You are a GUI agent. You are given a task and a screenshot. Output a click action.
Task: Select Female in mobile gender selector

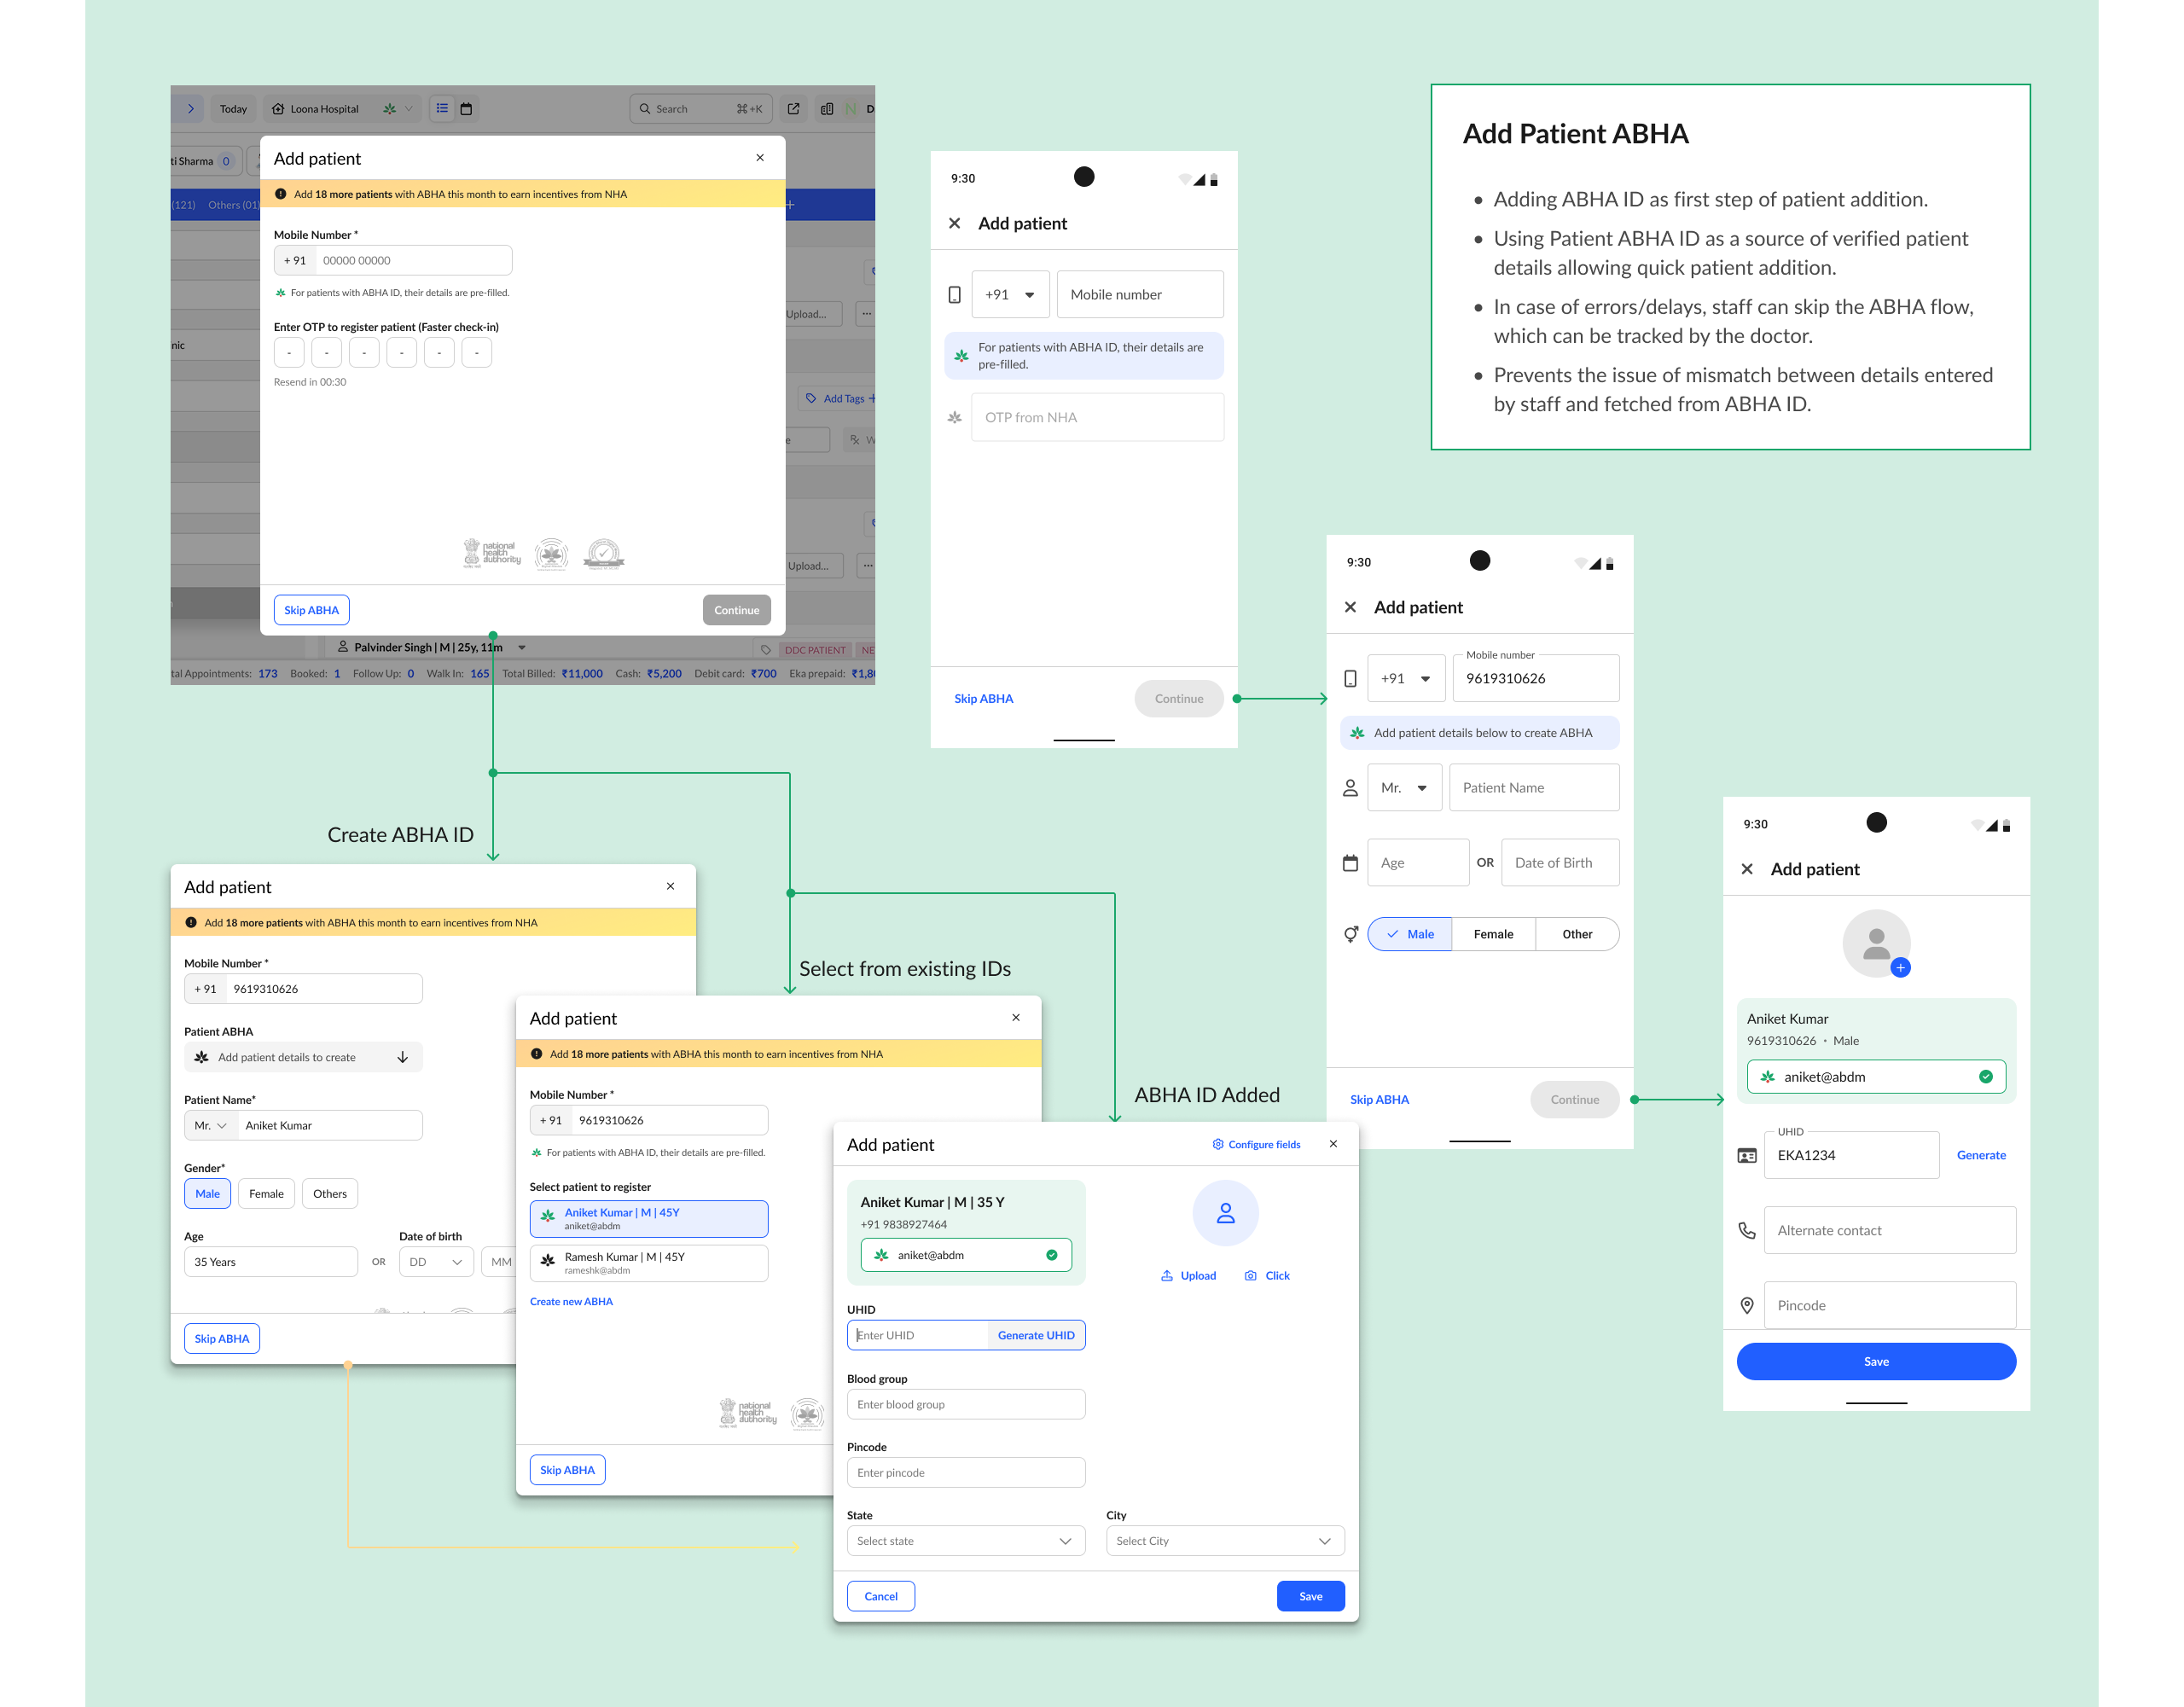(x=1493, y=934)
